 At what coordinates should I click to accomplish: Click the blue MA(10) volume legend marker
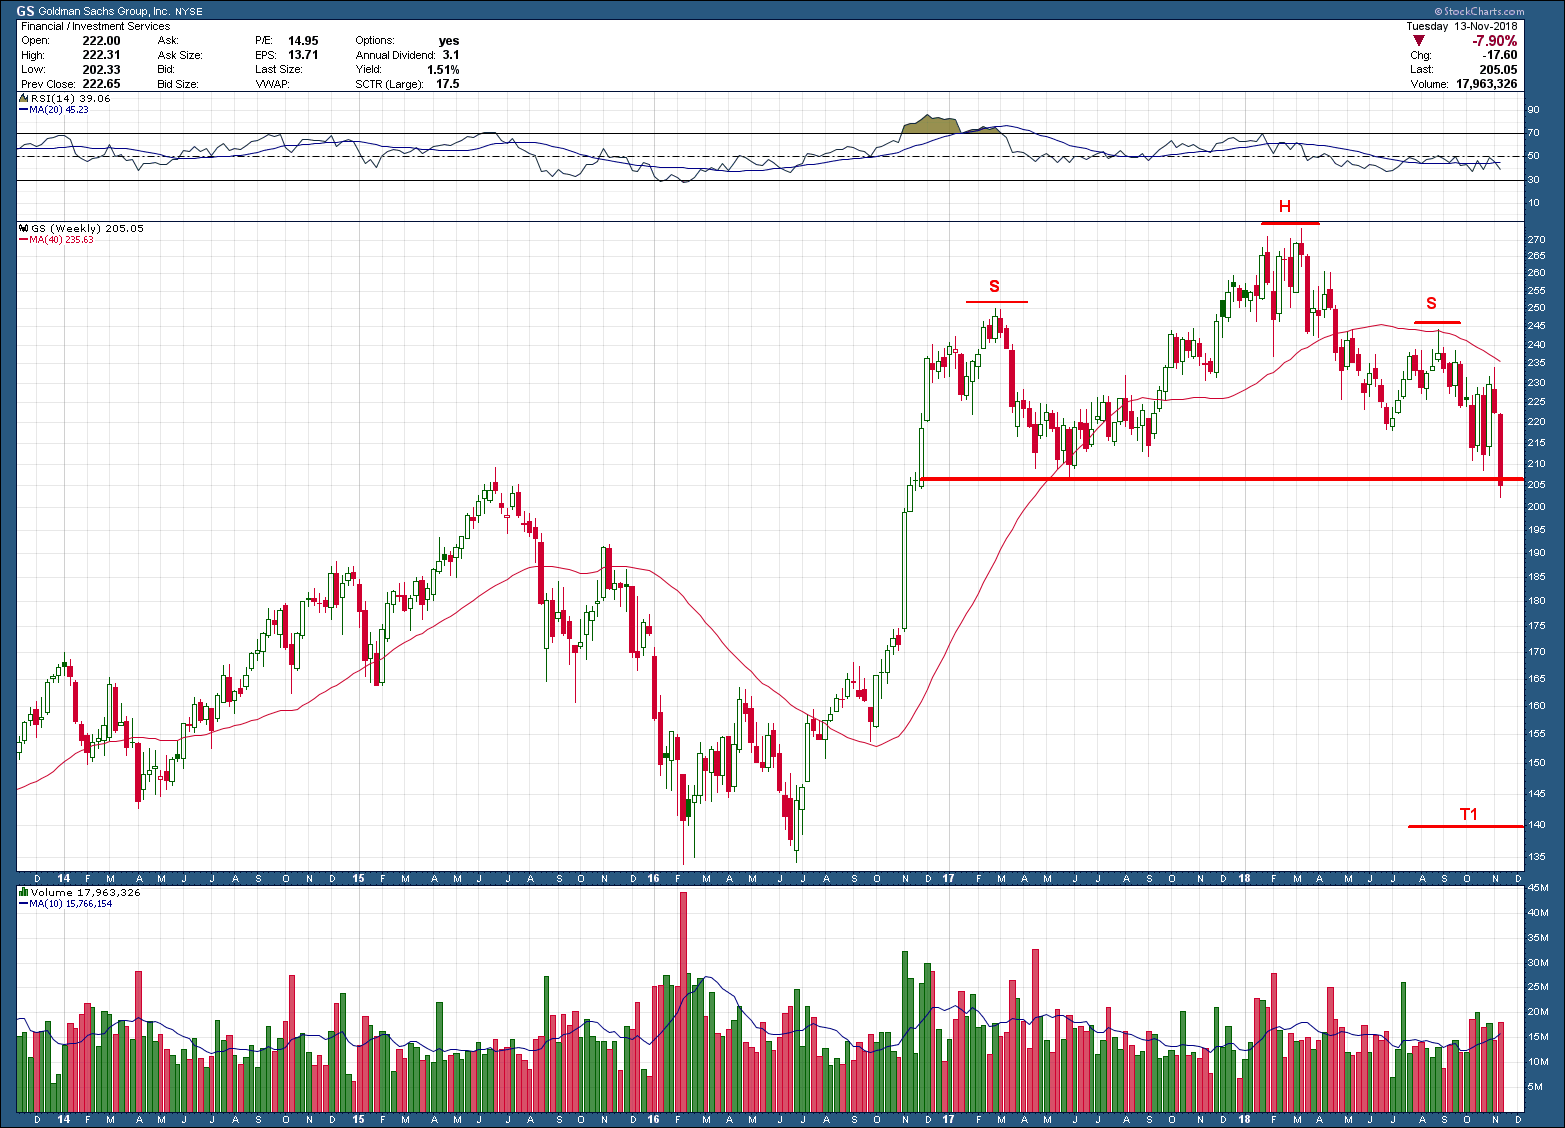[24, 904]
